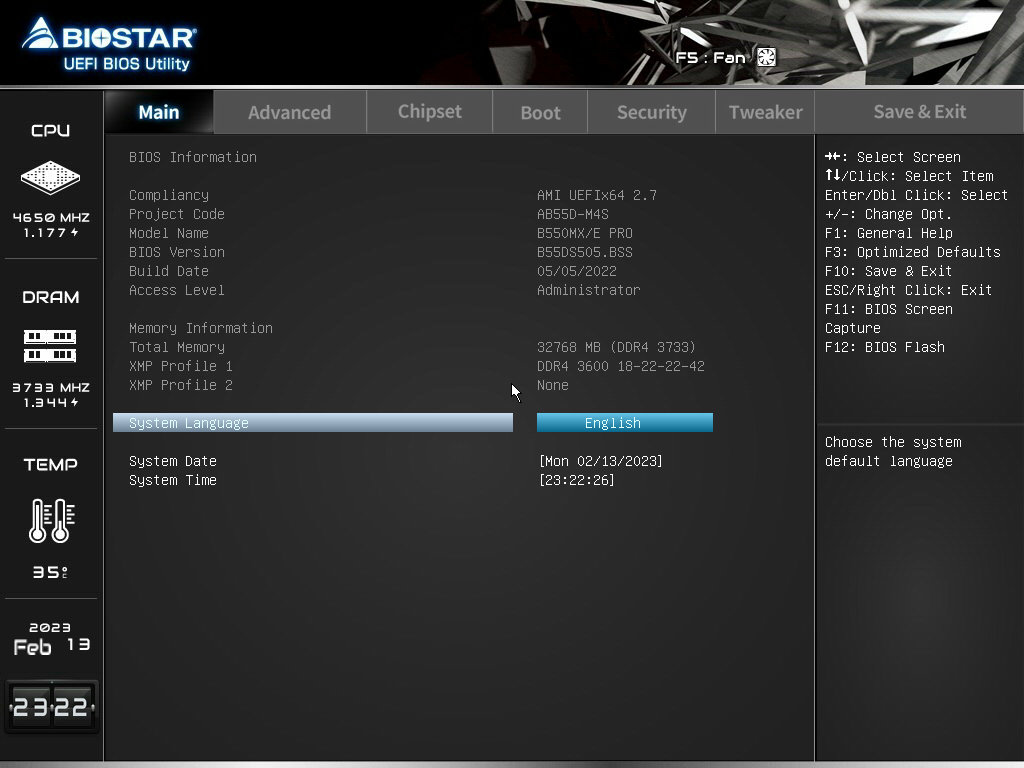The width and height of the screenshot is (1024, 768).
Task: Click the DRAM 3733 MHZ readout
Action: pos(51,387)
